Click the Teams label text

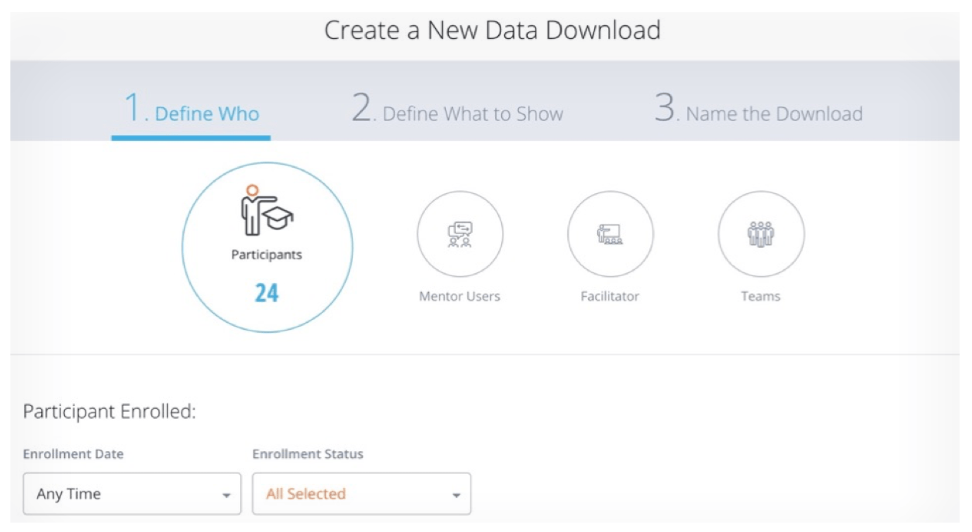tap(761, 296)
